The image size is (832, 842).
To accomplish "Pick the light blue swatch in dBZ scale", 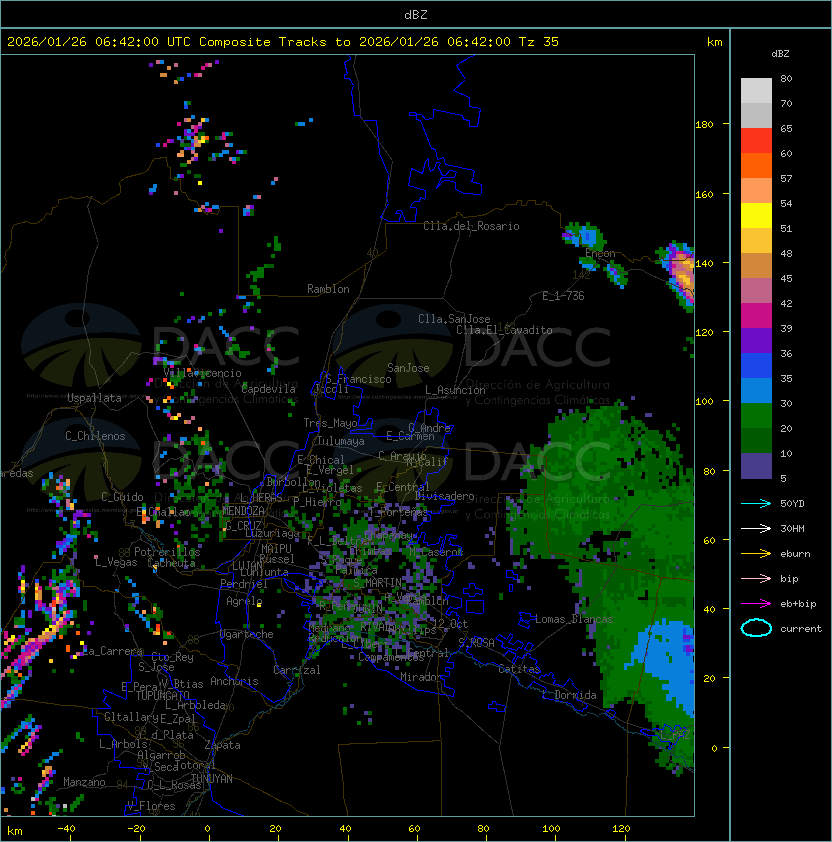I will (756, 390).
